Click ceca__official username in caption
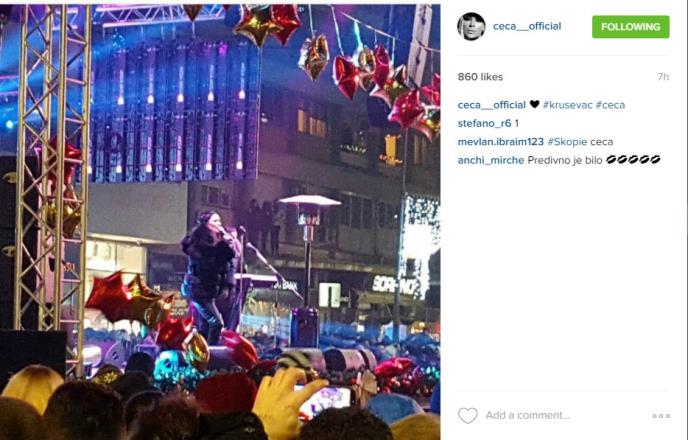This screenshot has width=688, height=440. click(x=491, y=105)
